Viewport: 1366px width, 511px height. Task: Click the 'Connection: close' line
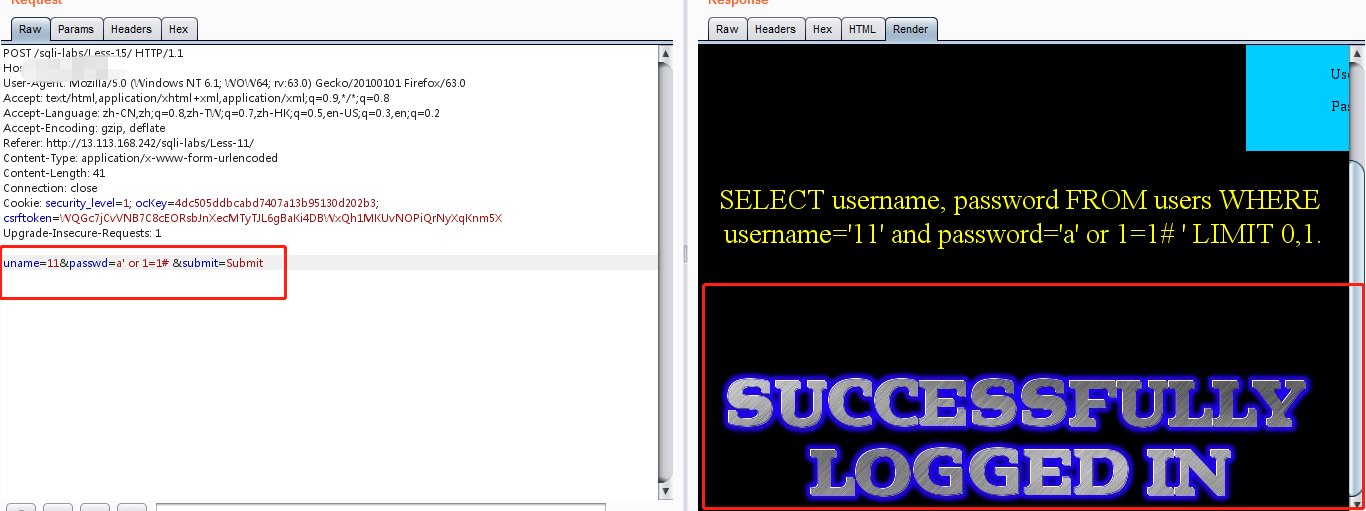click(50, 188)
